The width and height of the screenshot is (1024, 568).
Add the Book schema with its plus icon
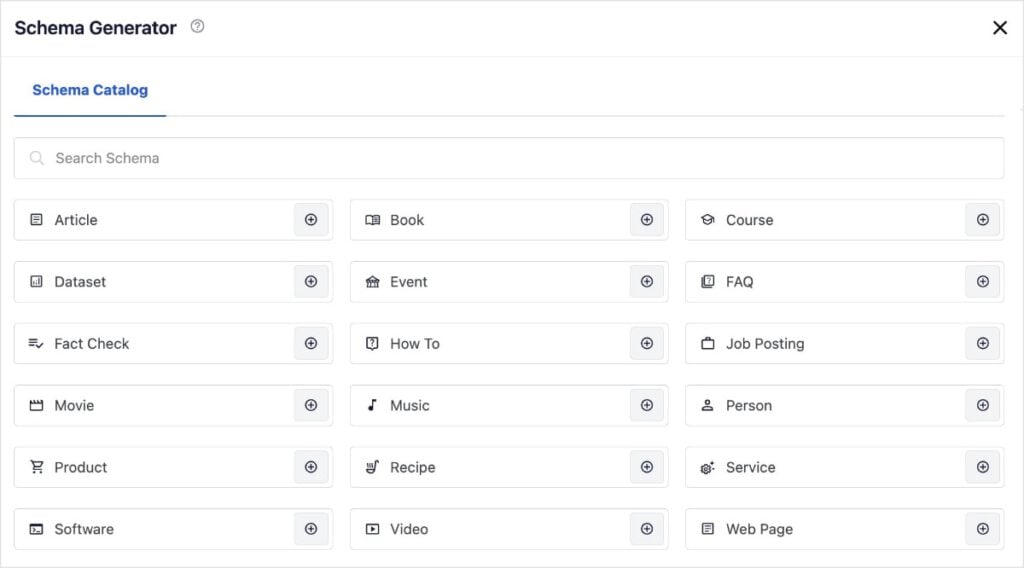coord(647,220)
